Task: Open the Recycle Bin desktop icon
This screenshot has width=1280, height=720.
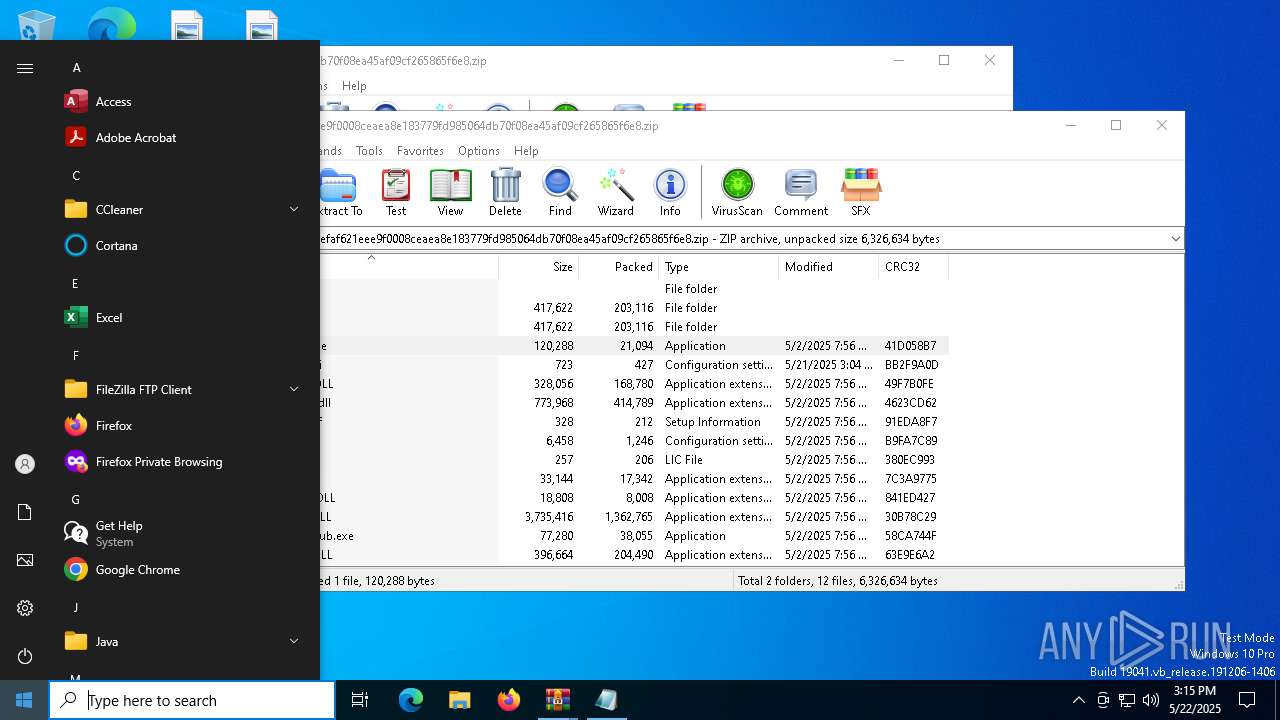Action: (37, 25)
